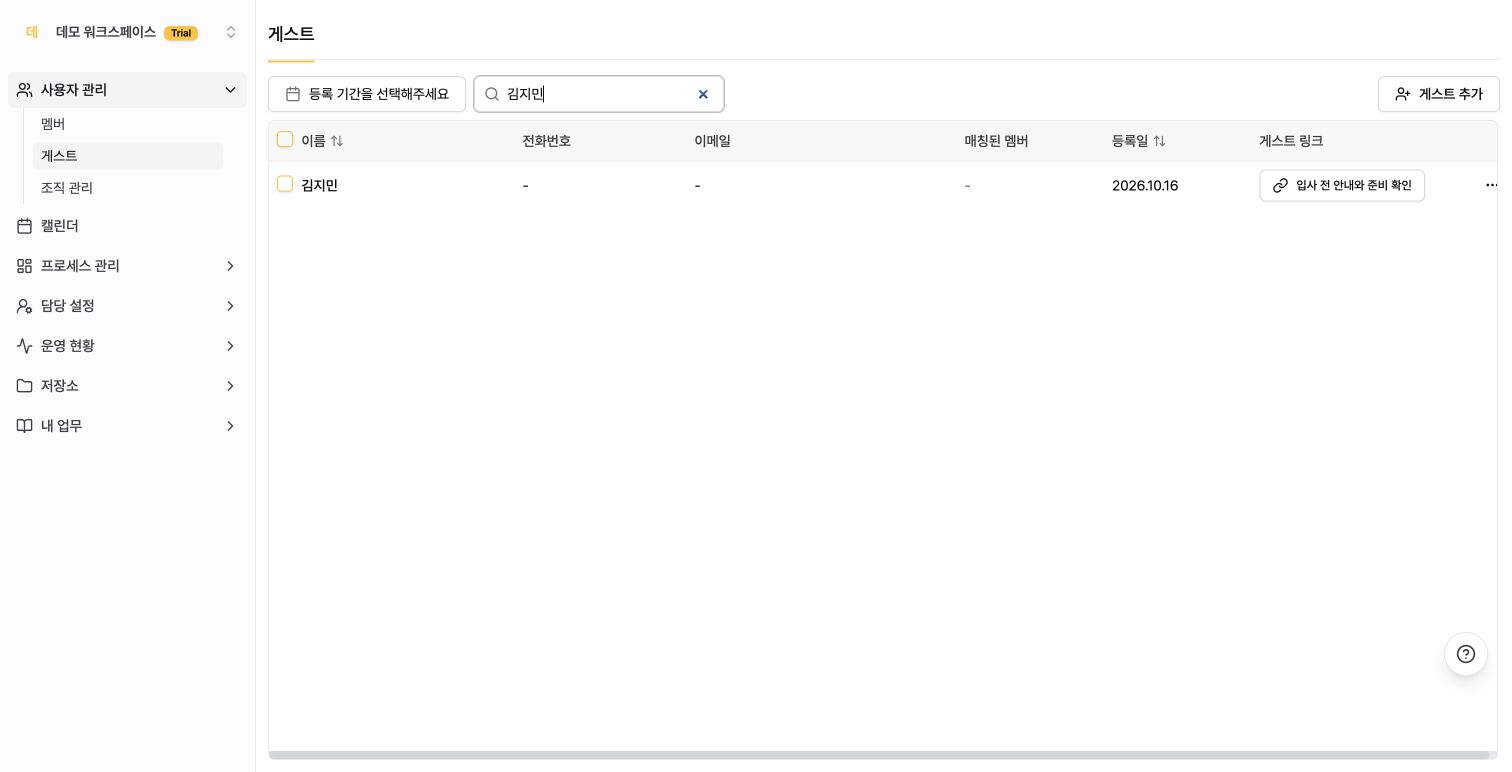Open the 김지민 row more options menu

tap(1491, 186)
